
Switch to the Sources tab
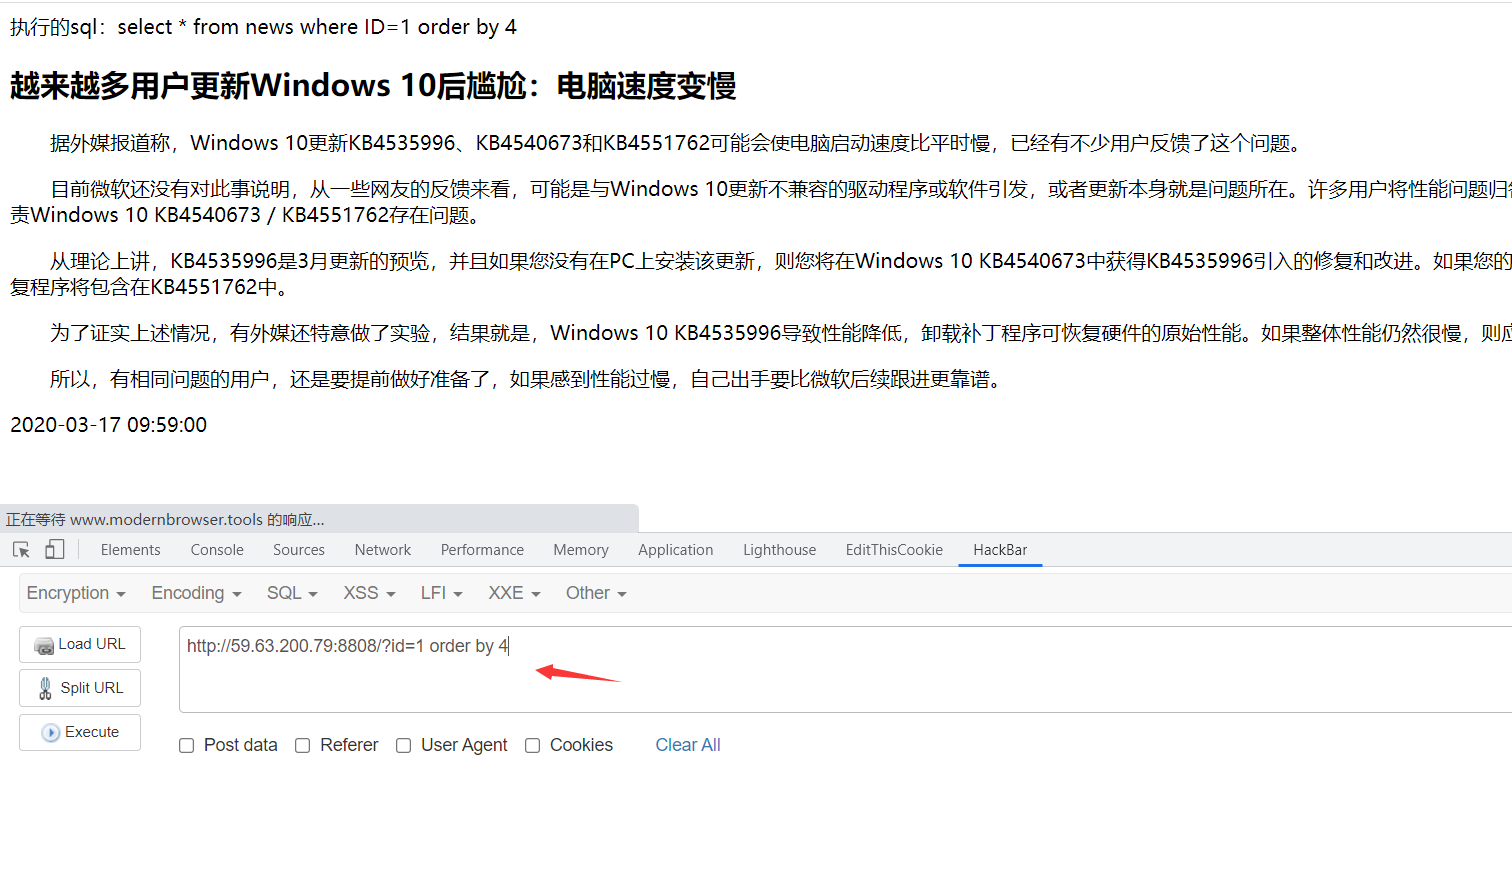pos(299,550)
